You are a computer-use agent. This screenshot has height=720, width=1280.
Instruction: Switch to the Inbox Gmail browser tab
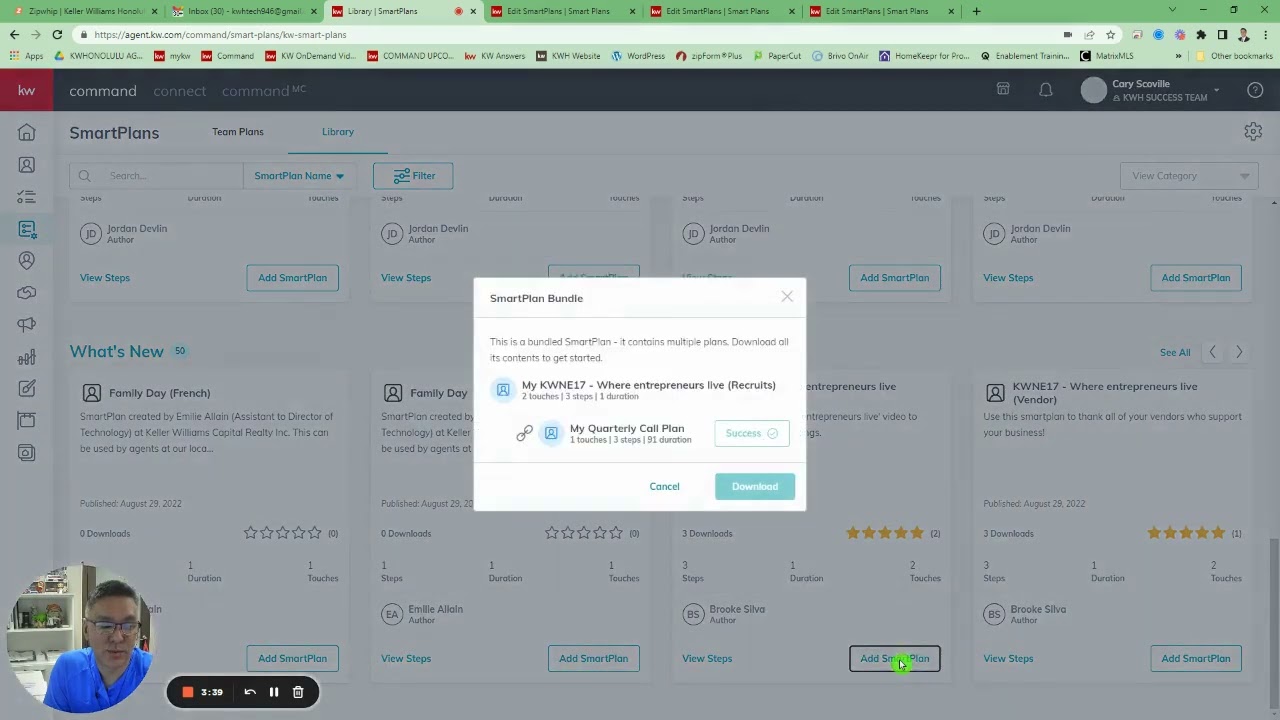tap(244, 11)
